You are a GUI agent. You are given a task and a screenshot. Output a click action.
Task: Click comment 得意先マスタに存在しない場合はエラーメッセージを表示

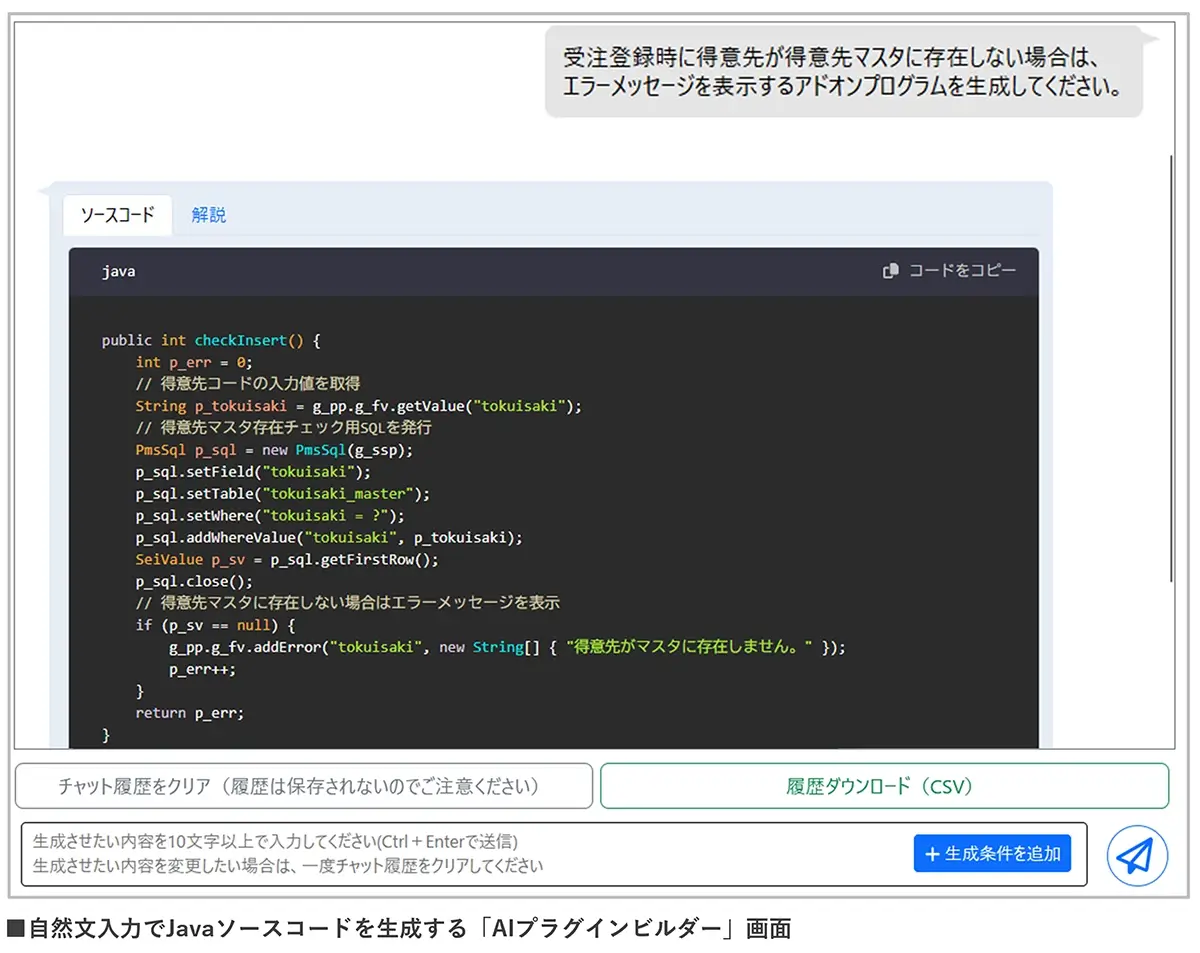pos(347,604)
